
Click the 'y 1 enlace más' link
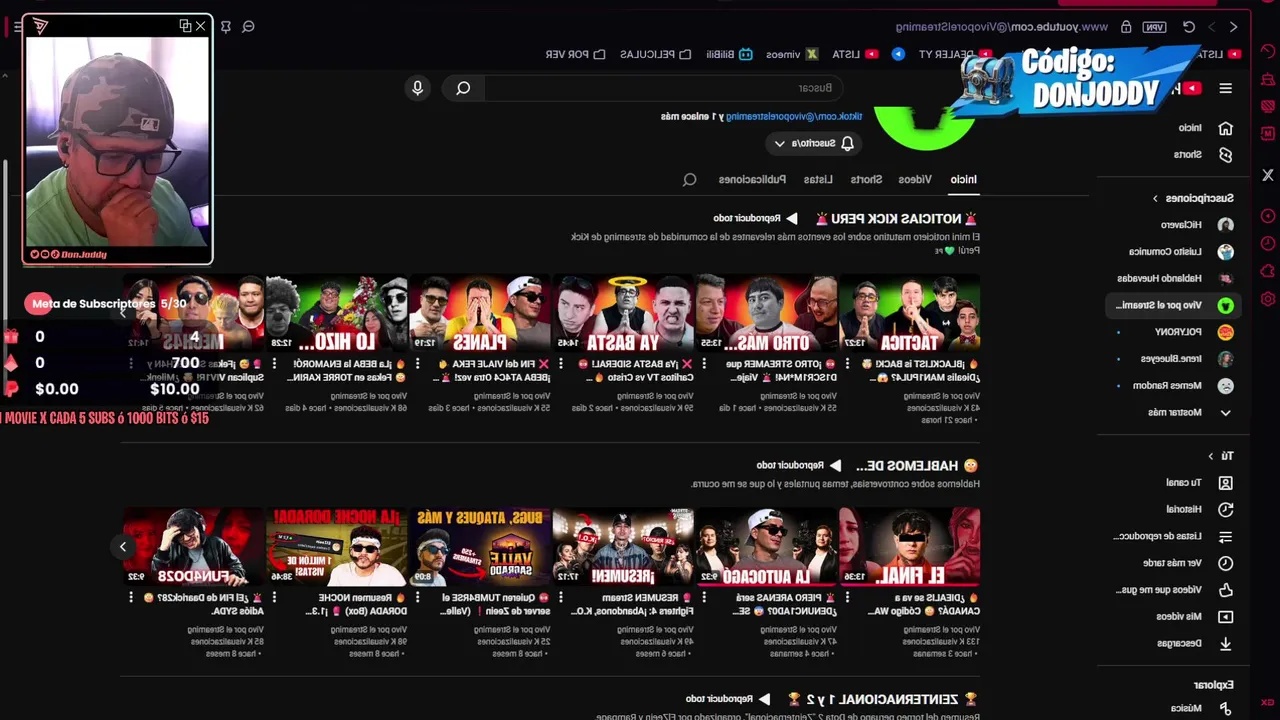(692, 117)
